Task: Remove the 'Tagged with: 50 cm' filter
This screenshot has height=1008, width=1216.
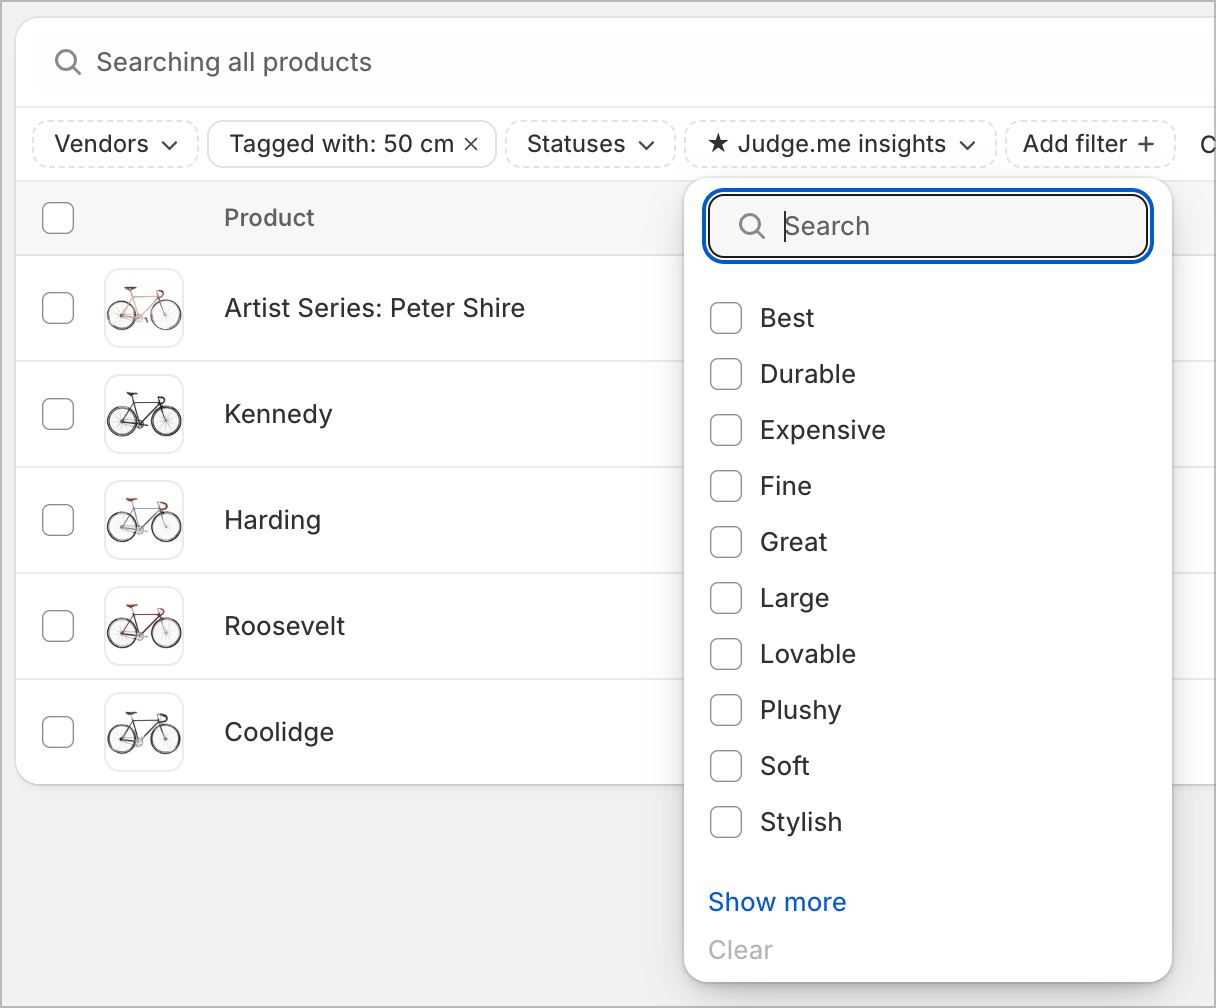Action: coord(472,144)
